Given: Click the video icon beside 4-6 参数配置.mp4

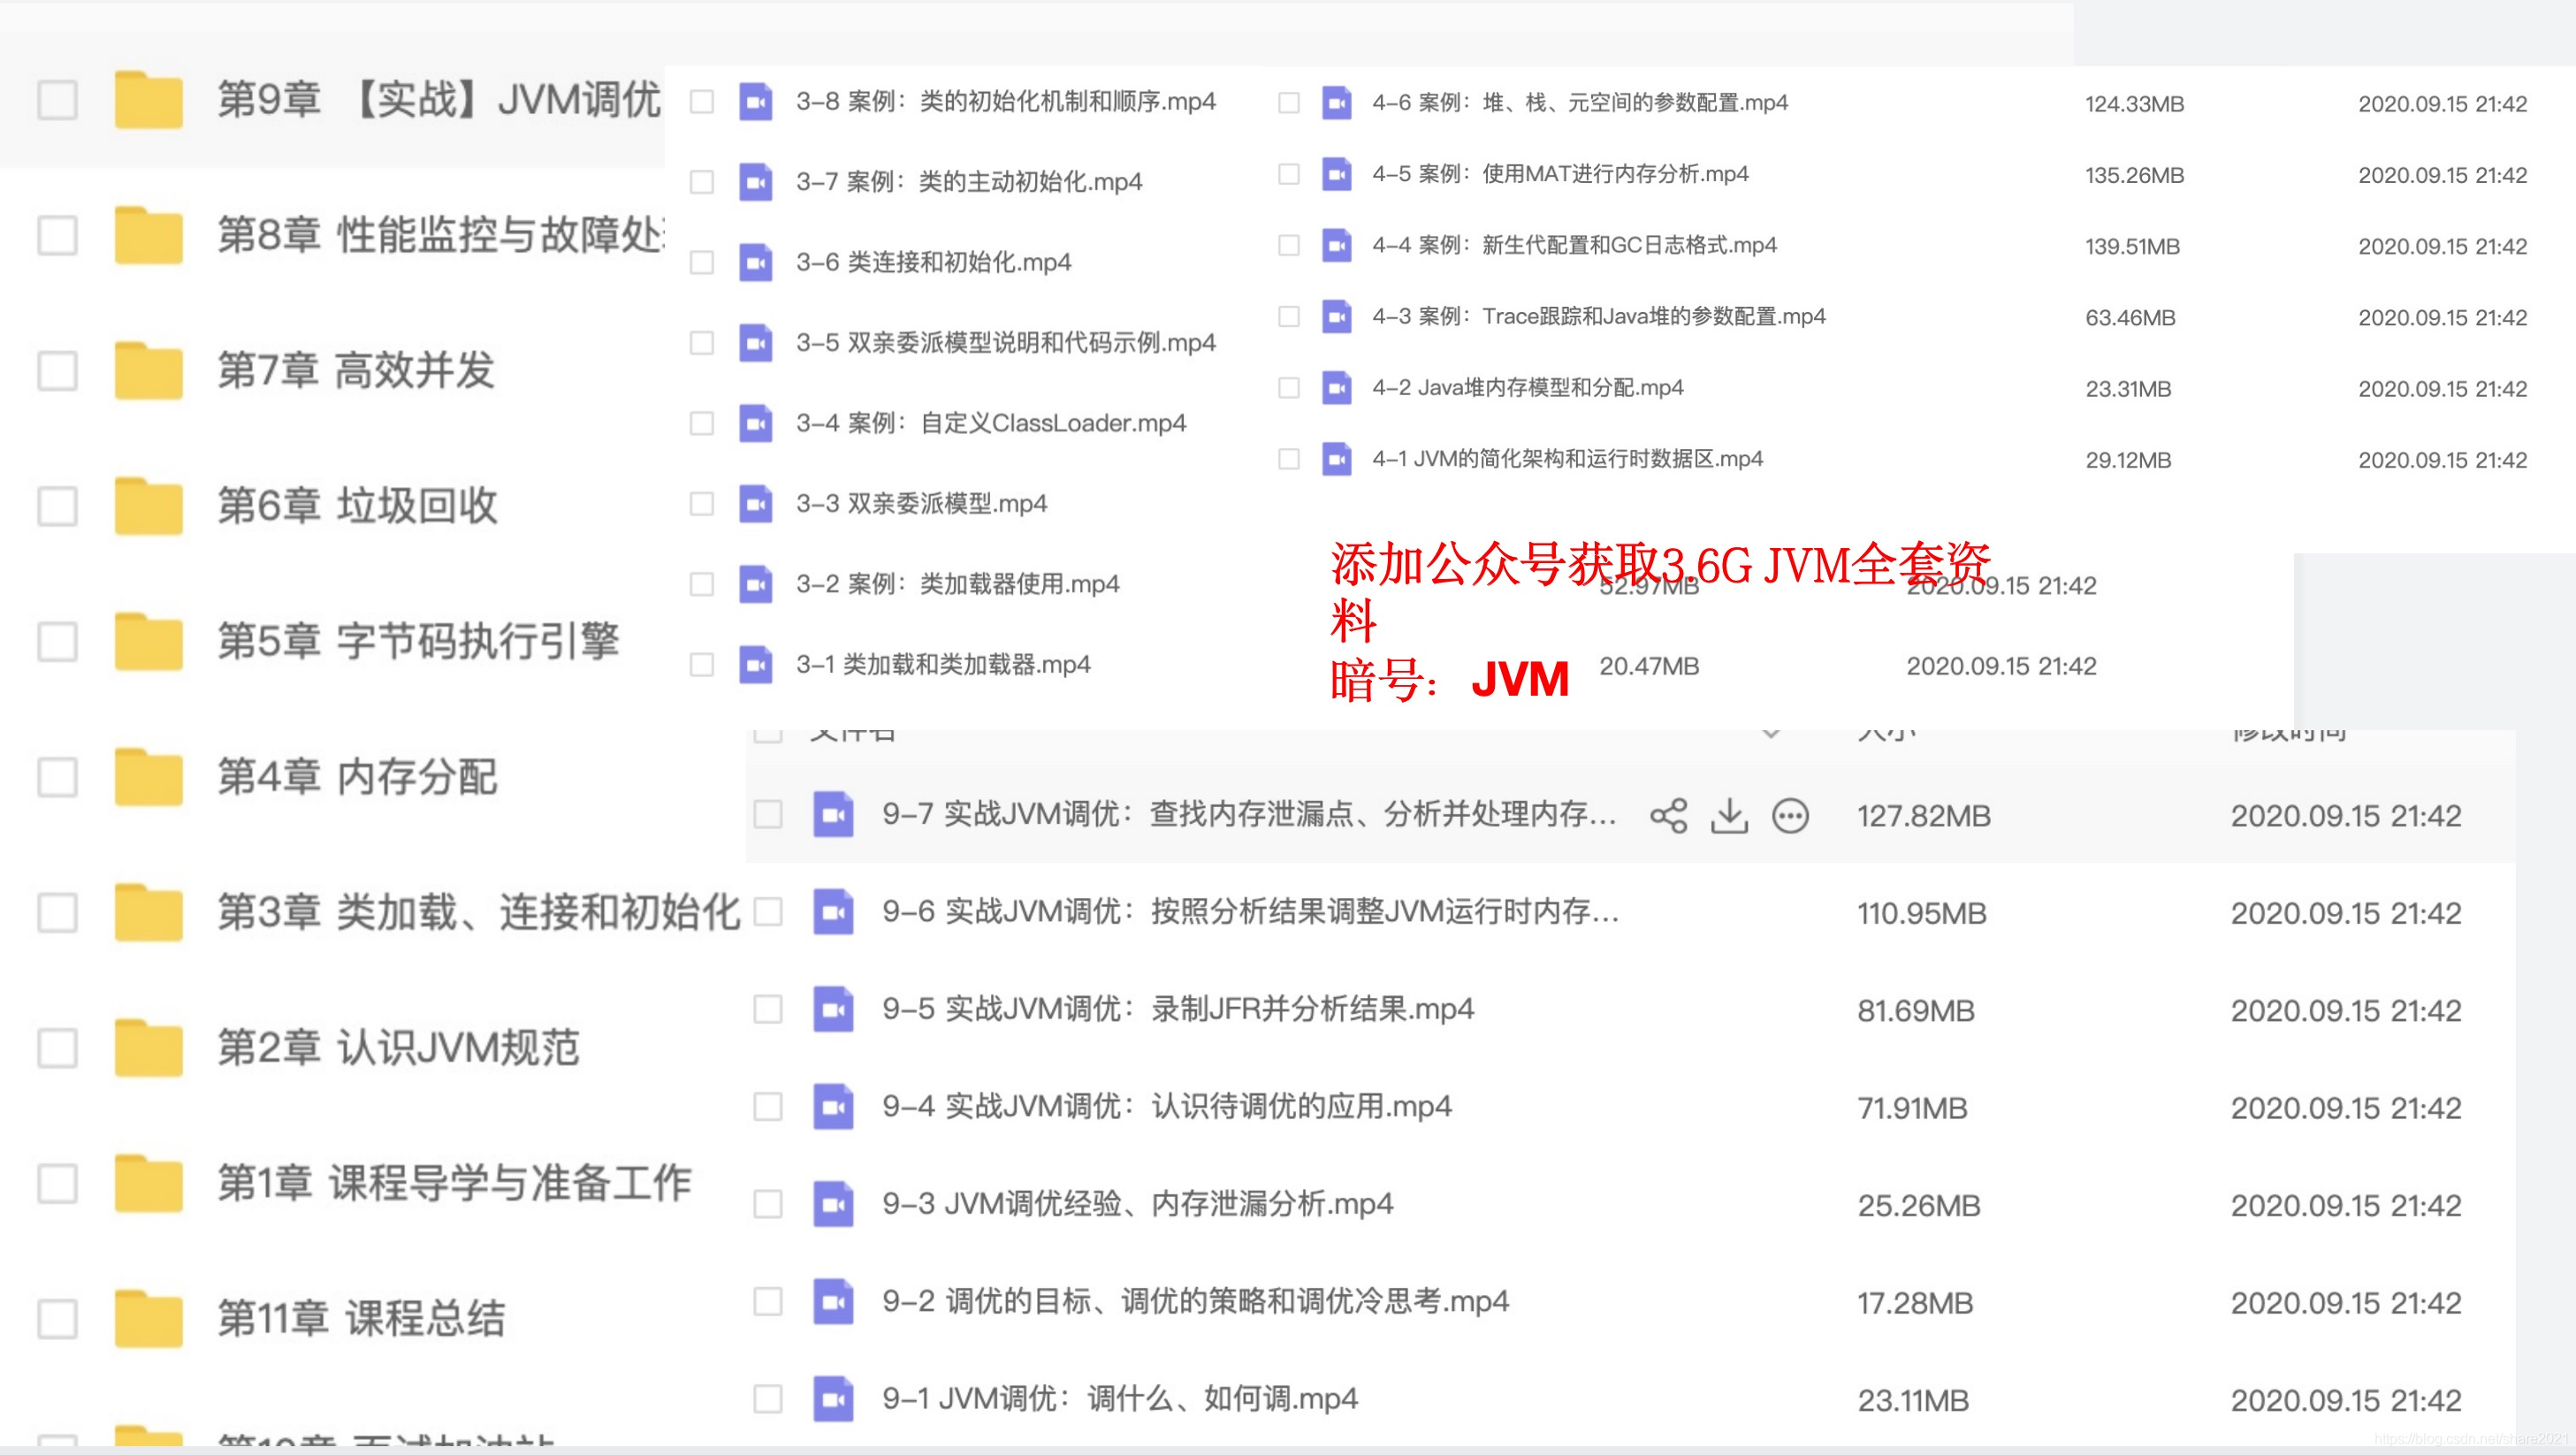Looking at the screenshot, I should 1336,102.
